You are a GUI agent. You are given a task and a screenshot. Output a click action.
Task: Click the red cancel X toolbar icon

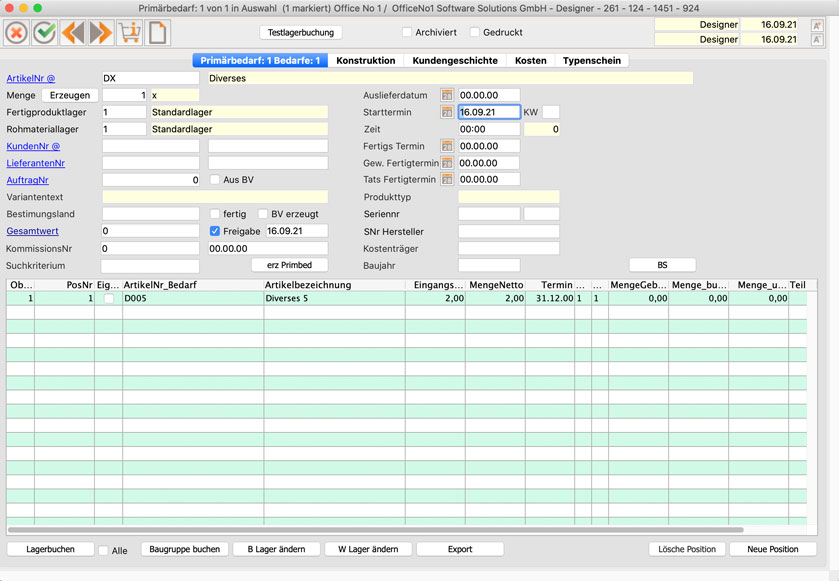17,33
